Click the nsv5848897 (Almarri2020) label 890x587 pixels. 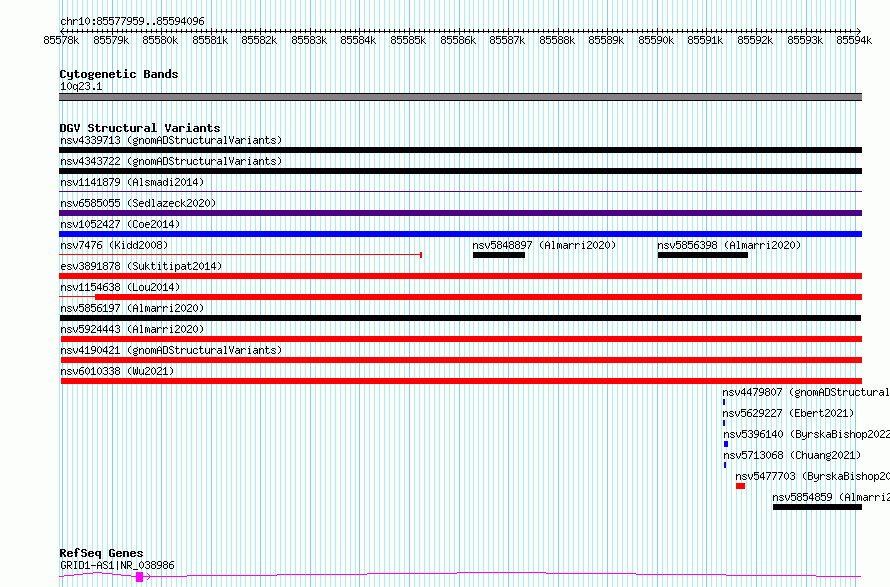pos(544,245)
